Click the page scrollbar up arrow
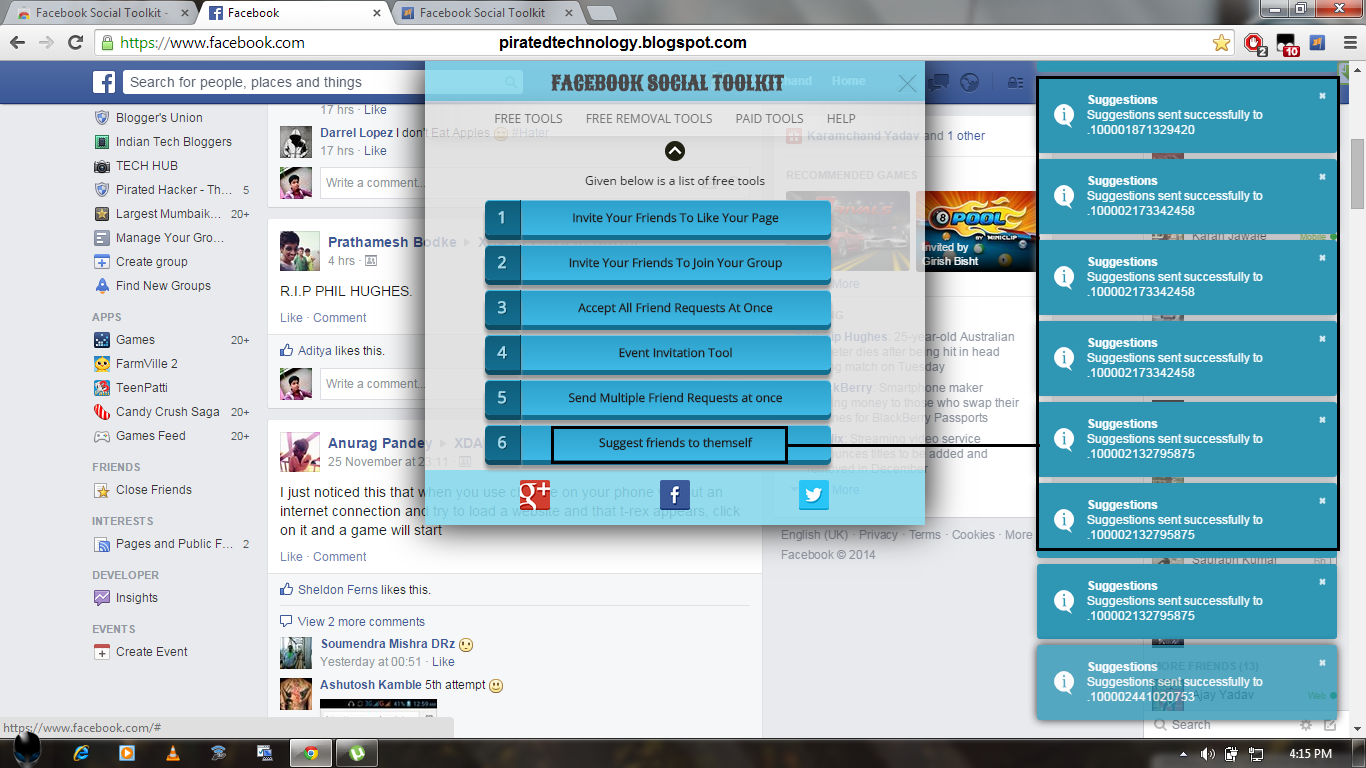This screenshot has height=768, width=1366. 1357,70
